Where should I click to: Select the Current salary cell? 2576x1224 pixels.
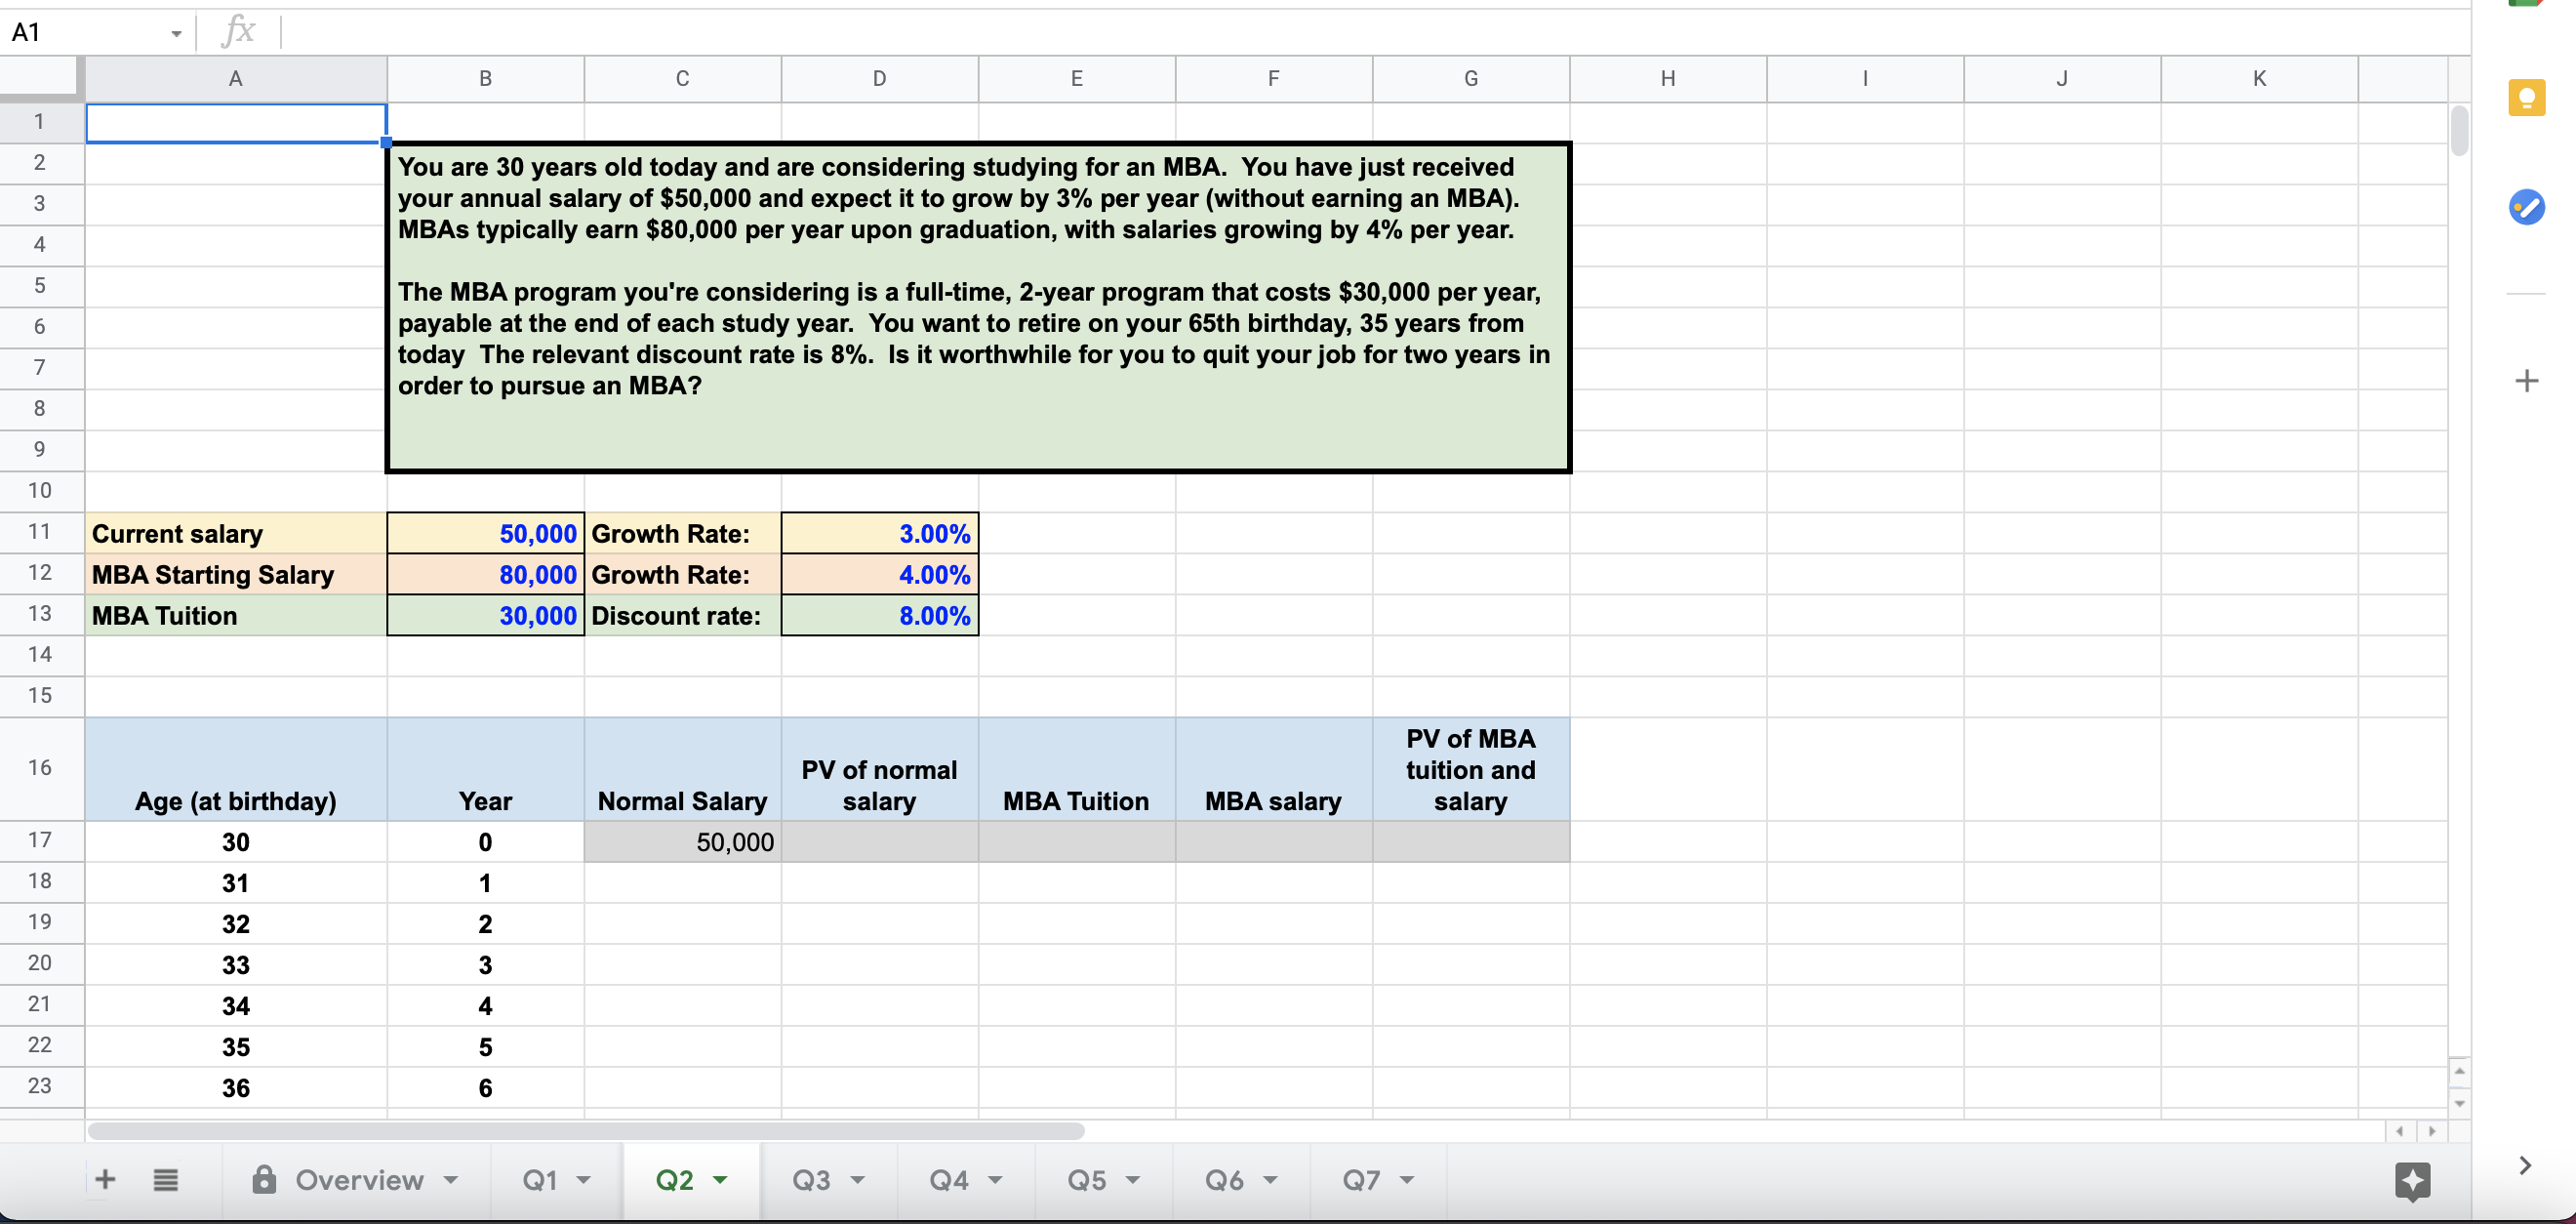pos(236,533)
